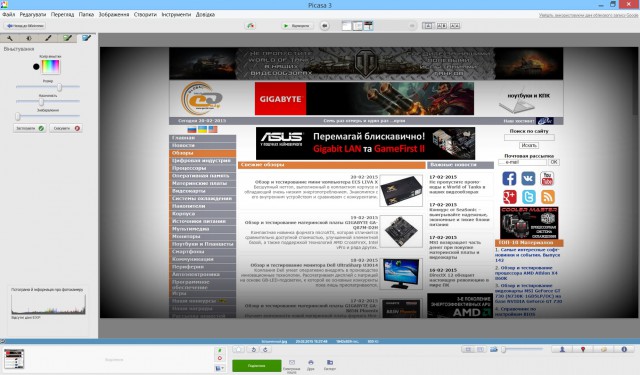Click the Cancel button with red icon
Screen dimensions: 640x375
tap(66, 128)
